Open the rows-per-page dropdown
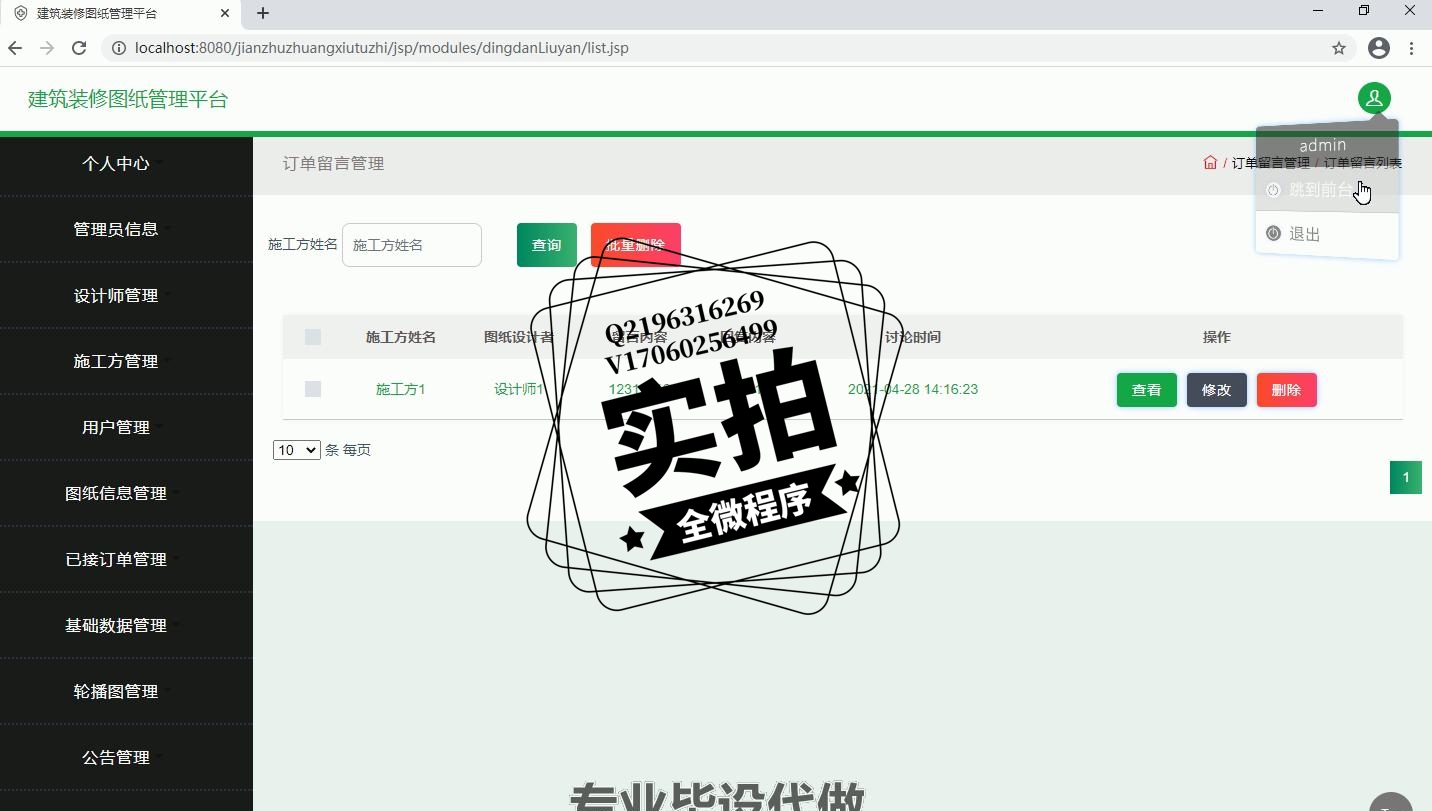 [x=296, y=450]
